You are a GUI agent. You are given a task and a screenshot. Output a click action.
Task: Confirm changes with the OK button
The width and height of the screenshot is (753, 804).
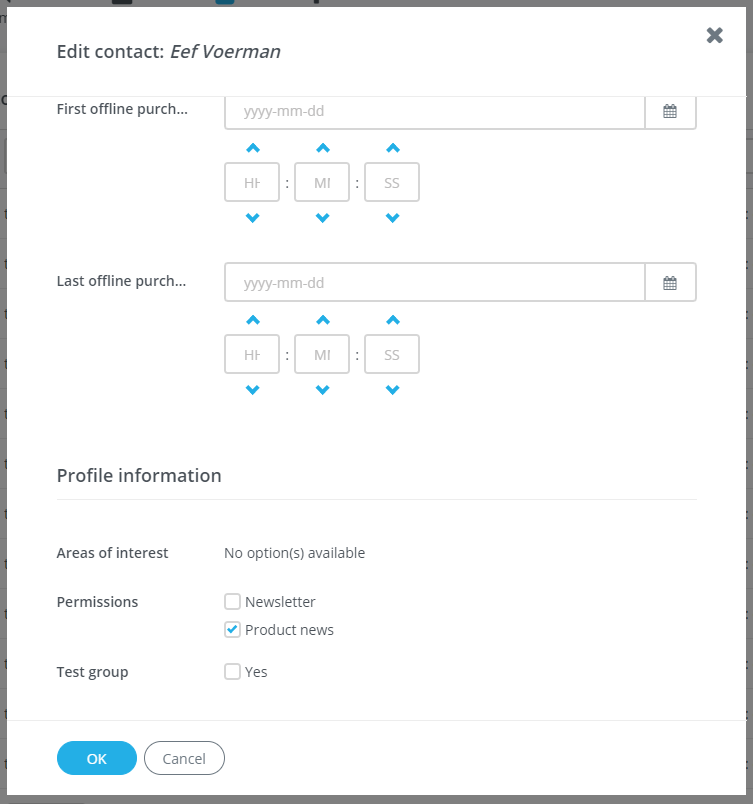tap(96, 758)
